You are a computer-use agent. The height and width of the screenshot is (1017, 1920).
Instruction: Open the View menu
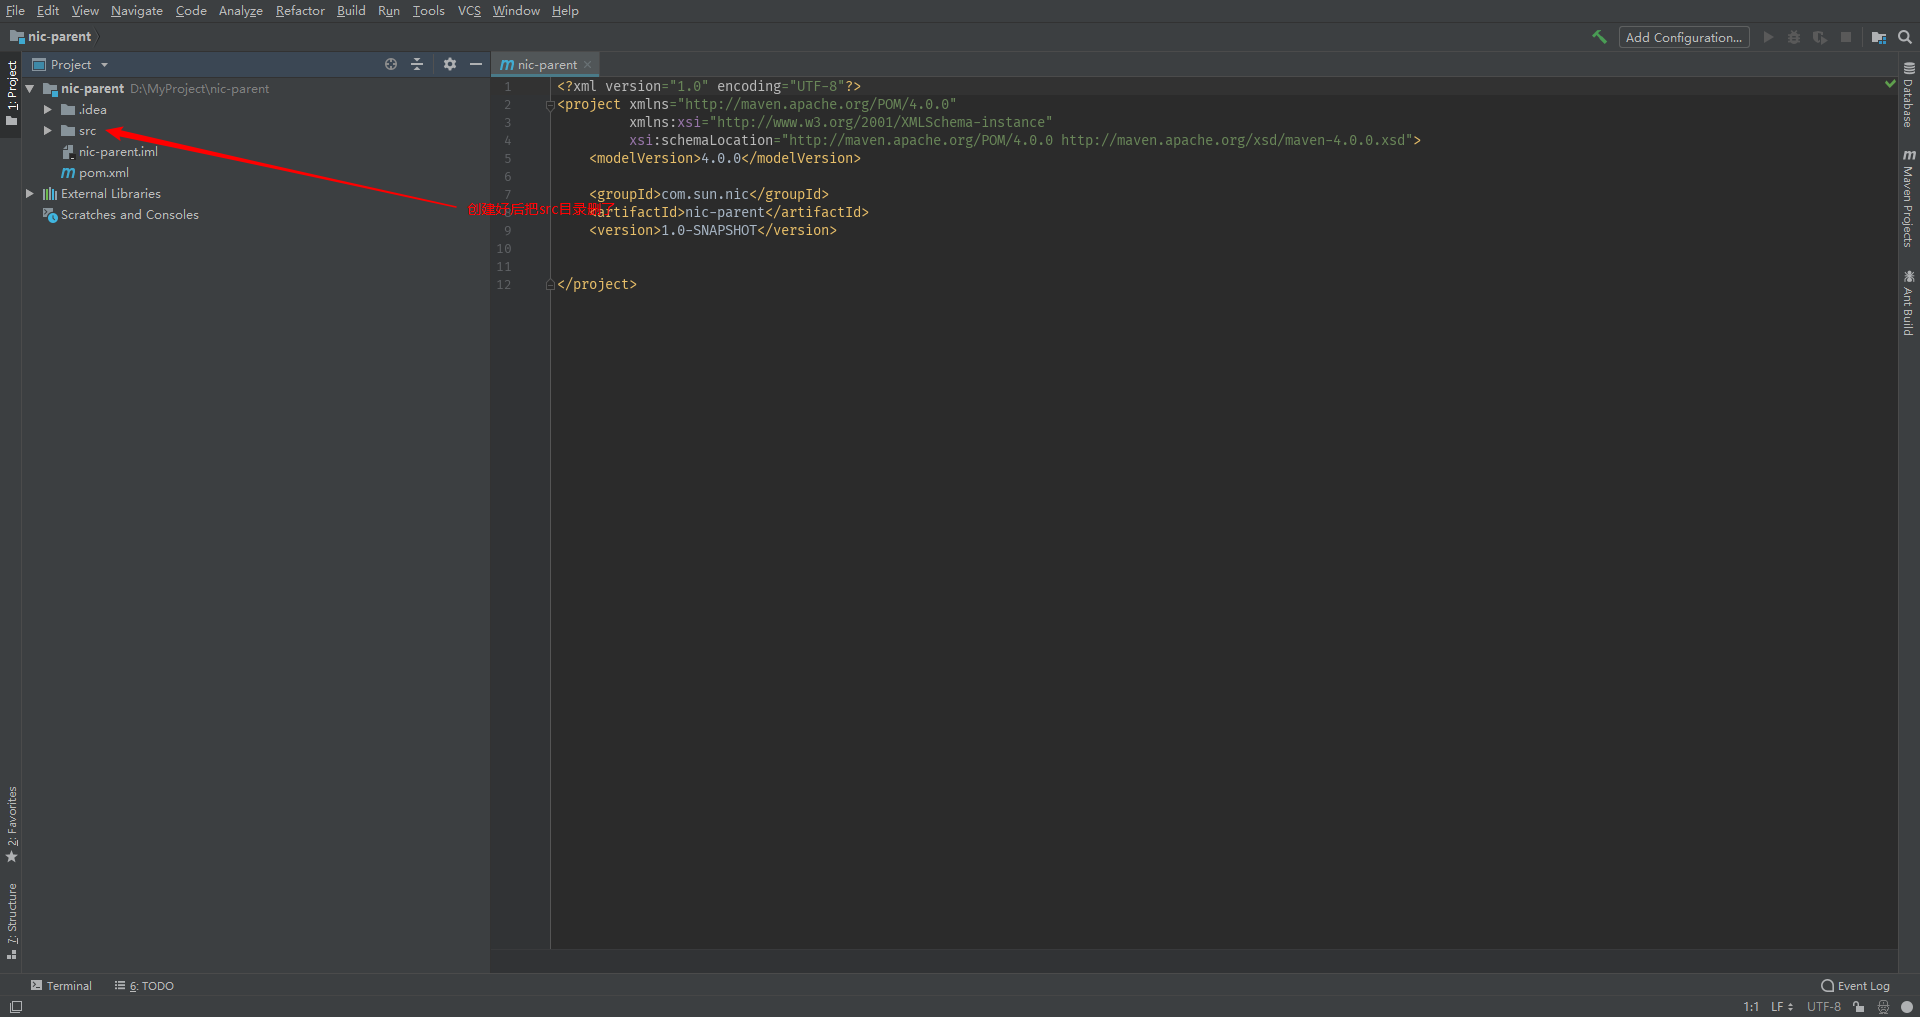[85, 11]
